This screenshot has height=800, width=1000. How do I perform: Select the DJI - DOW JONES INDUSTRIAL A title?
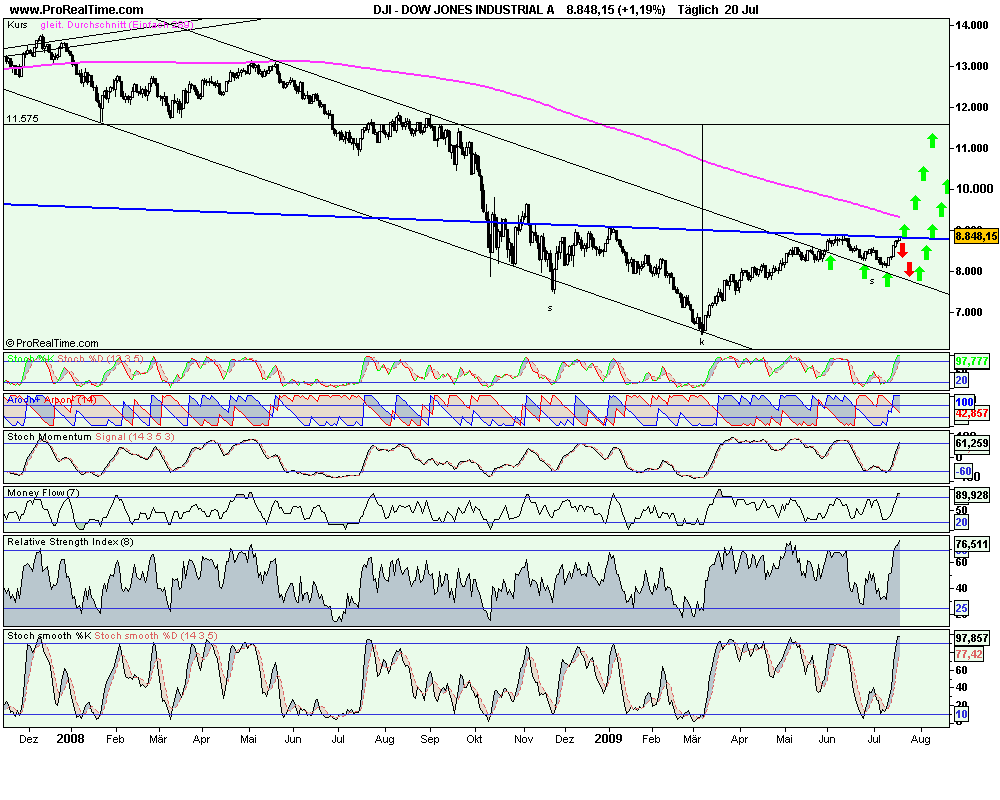464,10
